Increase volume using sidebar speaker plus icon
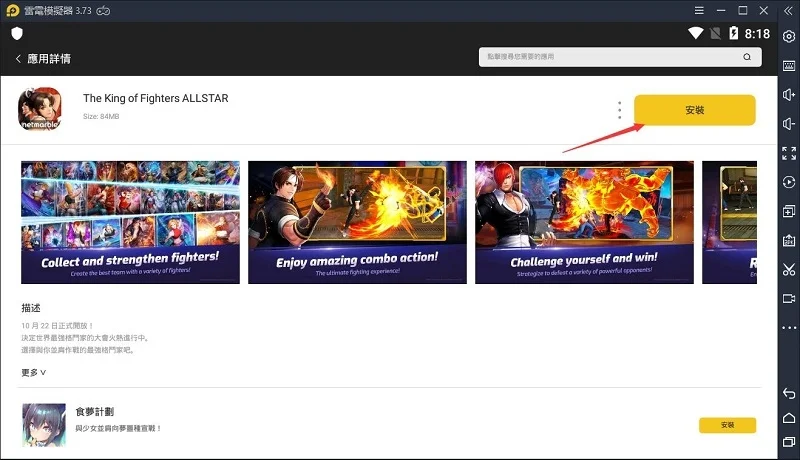The height and width of the screenshot is (460, 800). pos(789,95)
